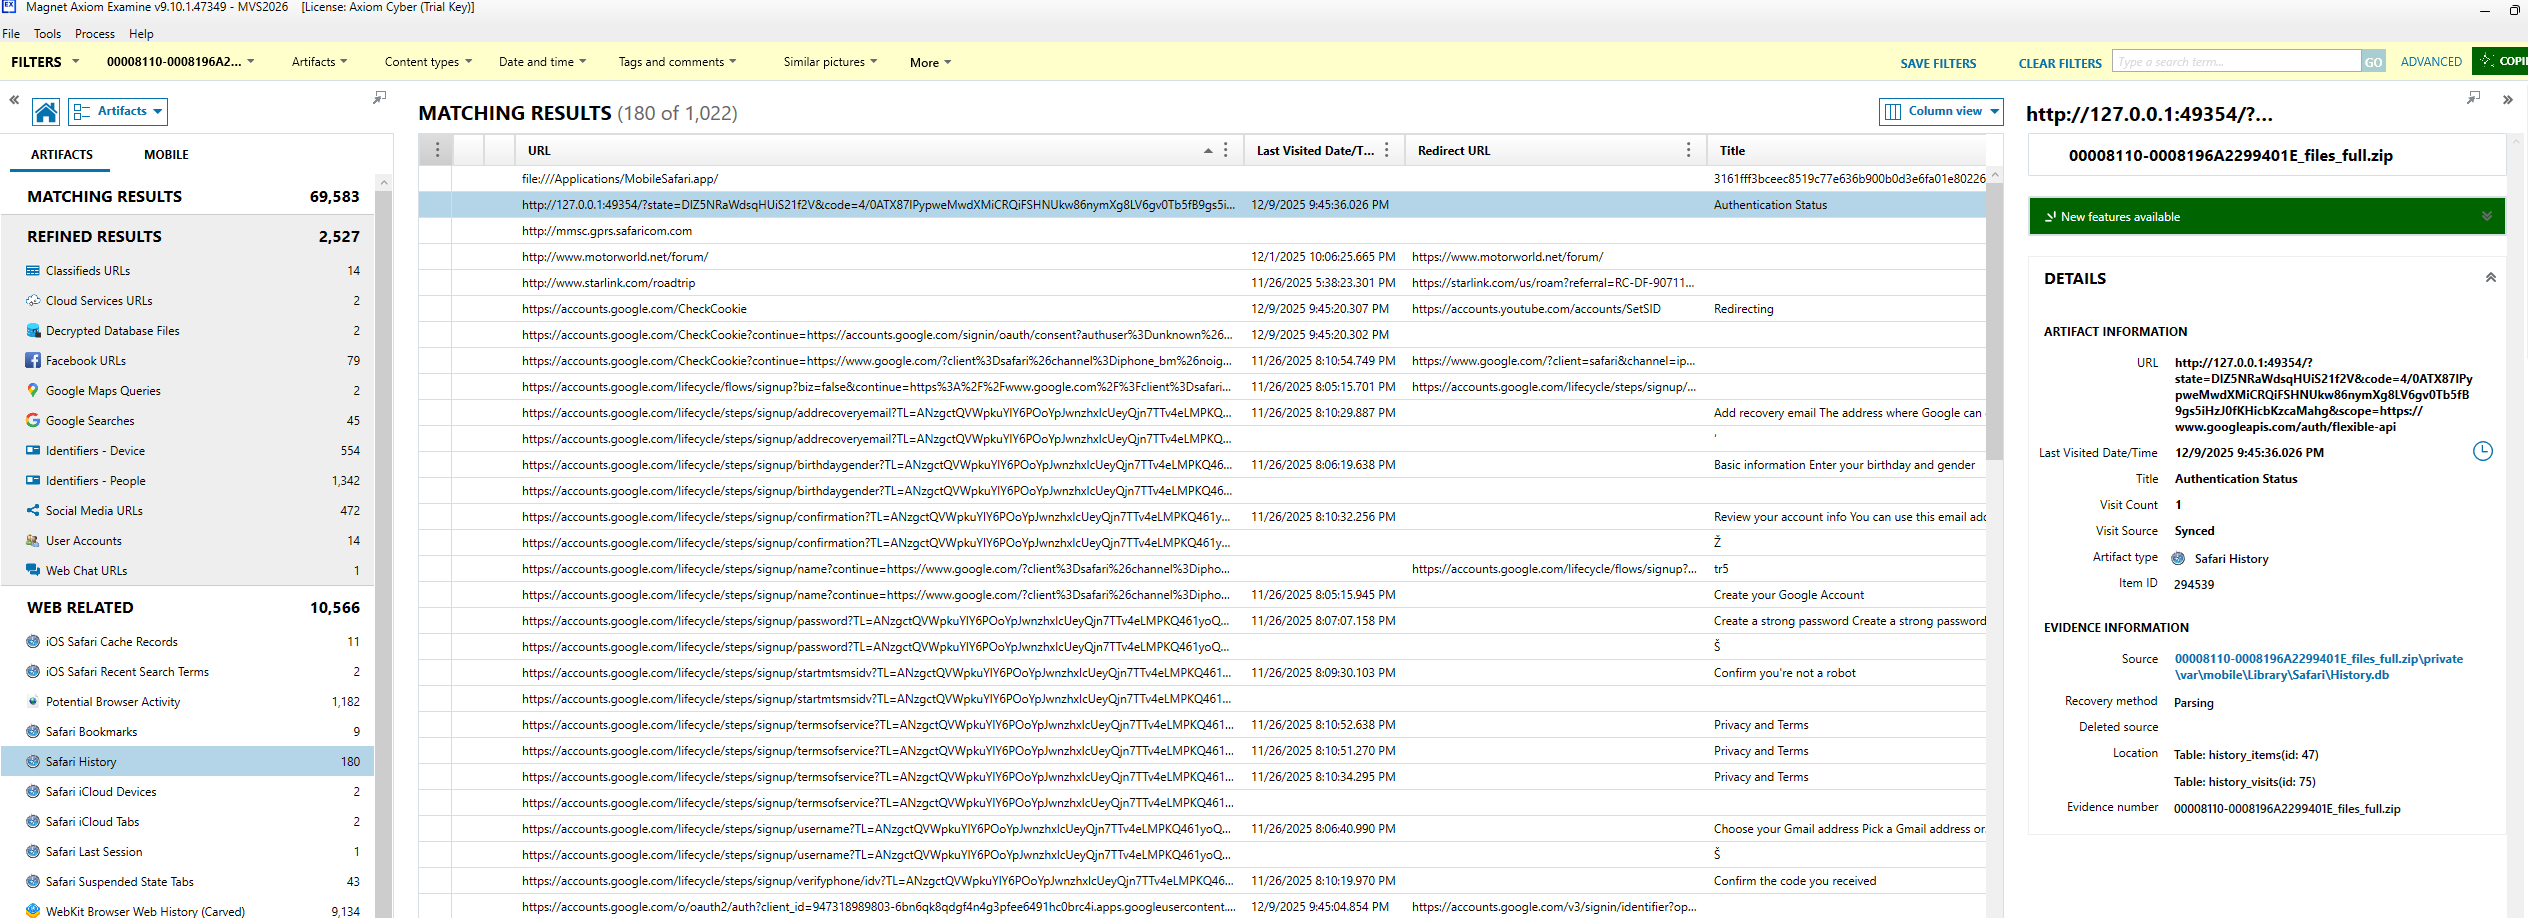Open the URL column options three-dot icon
Viewport: 2528px width, 918px height.
(x=1226, y=151)
